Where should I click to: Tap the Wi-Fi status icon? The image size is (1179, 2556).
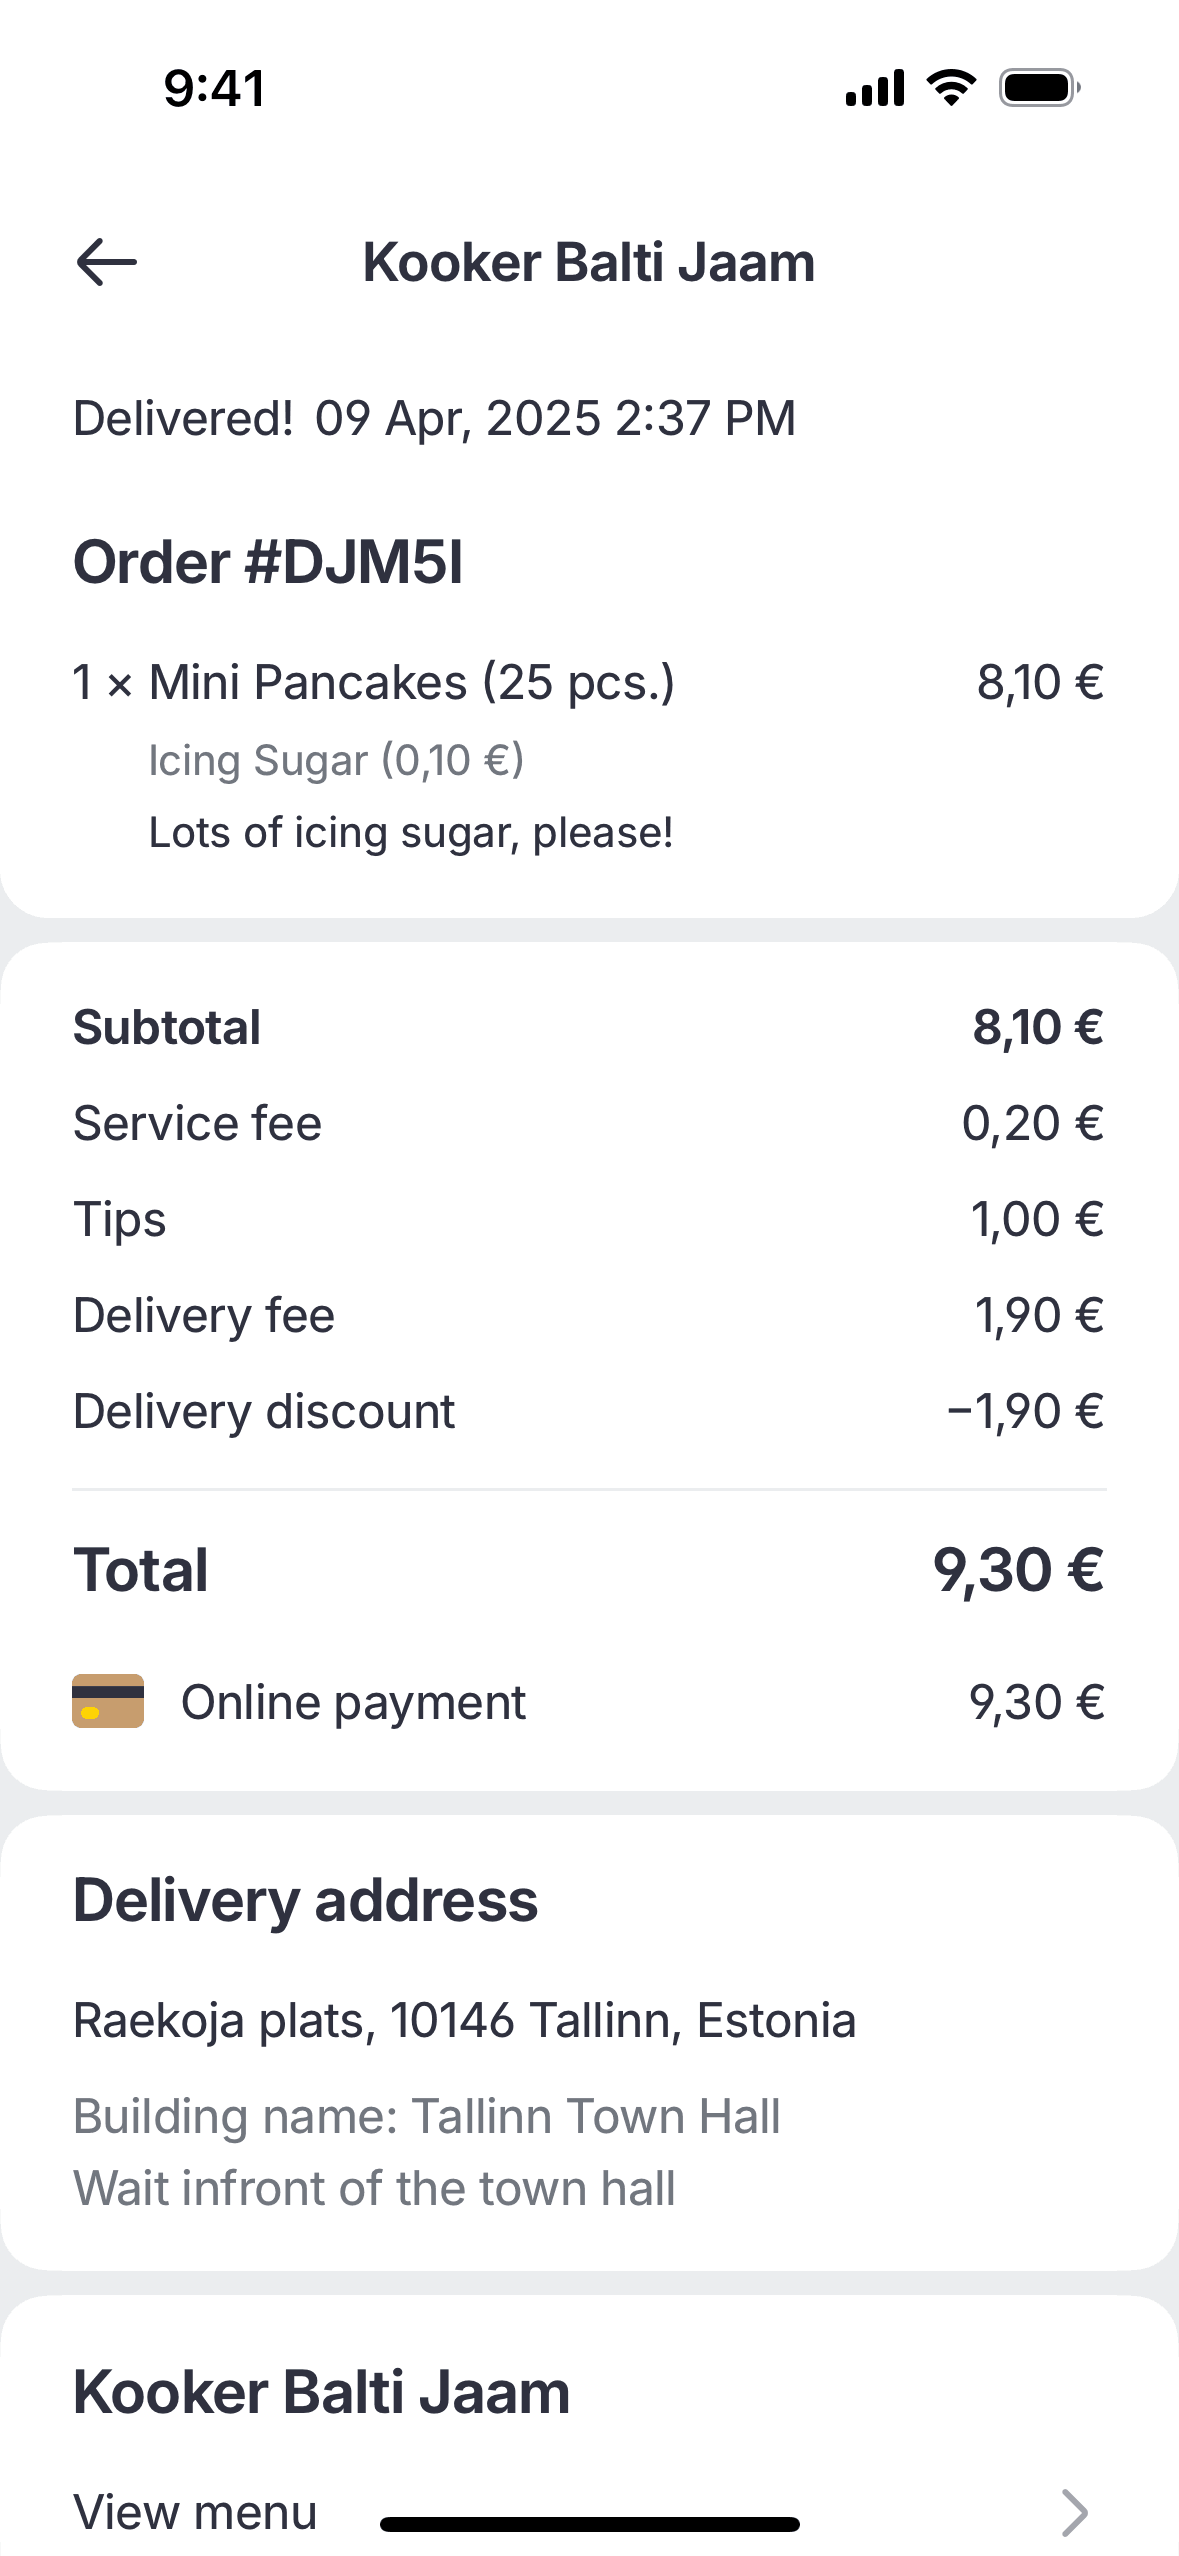952,88
